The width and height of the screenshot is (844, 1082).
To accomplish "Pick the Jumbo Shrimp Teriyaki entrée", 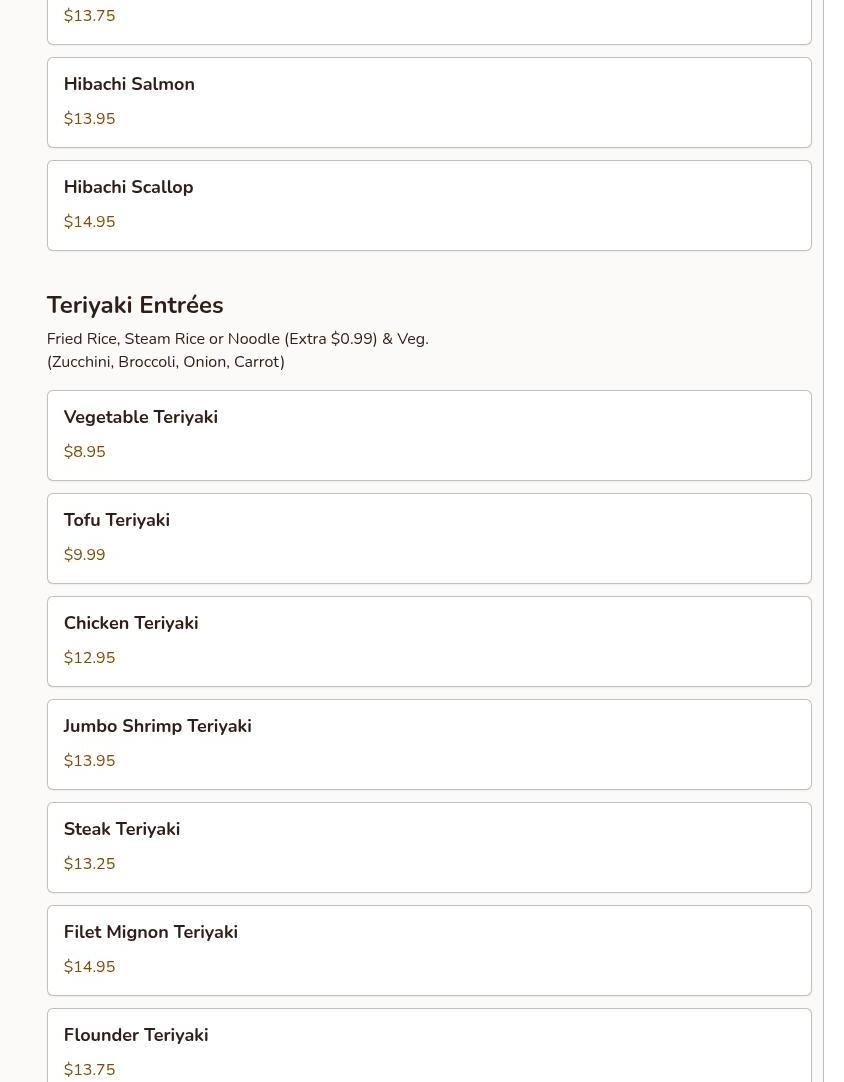I will 428,744.
